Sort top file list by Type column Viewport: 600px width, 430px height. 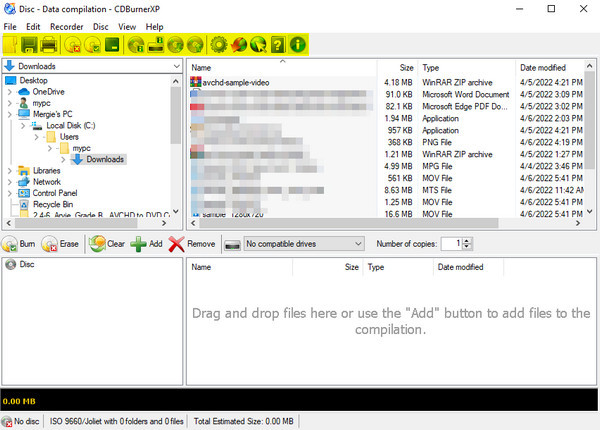(467, 68)
